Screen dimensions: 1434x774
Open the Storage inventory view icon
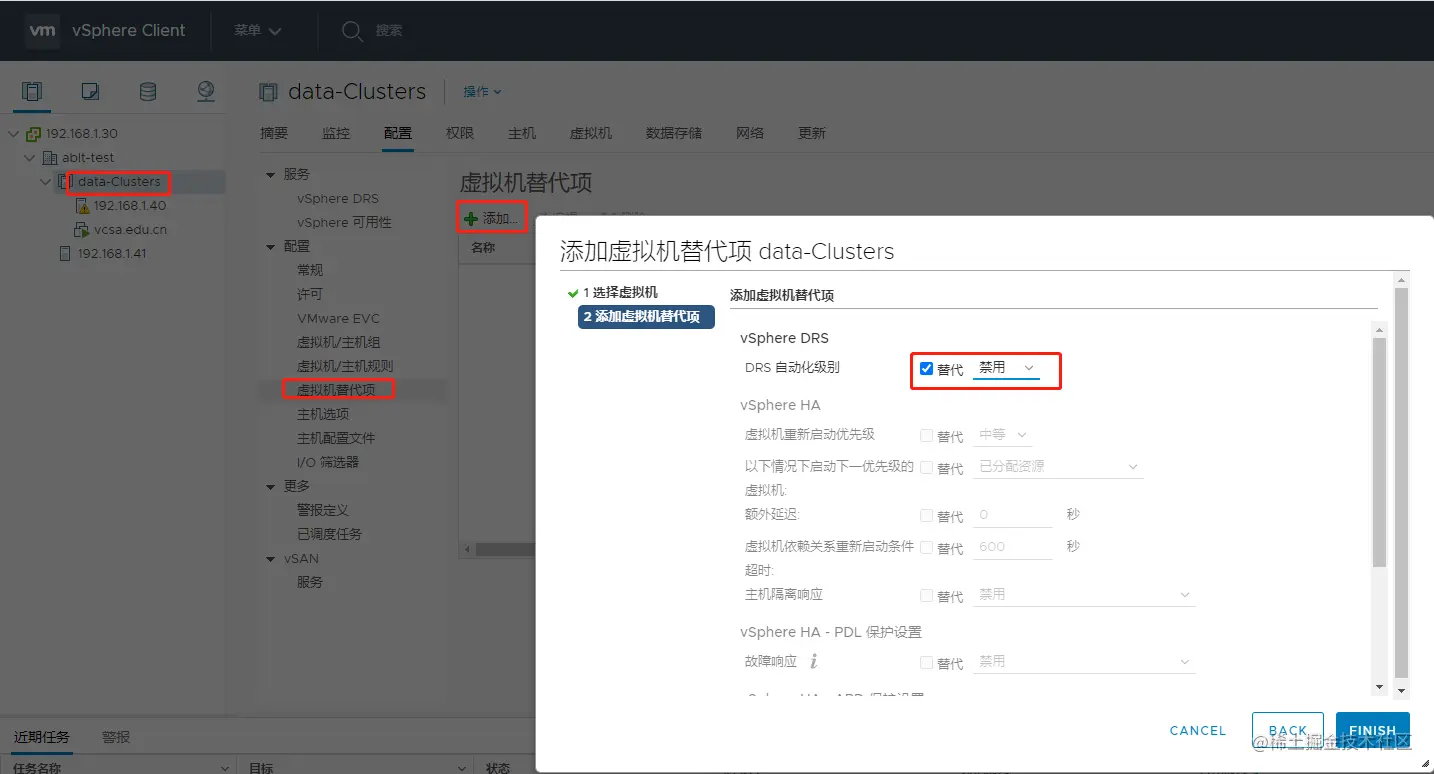coord(147,92)
